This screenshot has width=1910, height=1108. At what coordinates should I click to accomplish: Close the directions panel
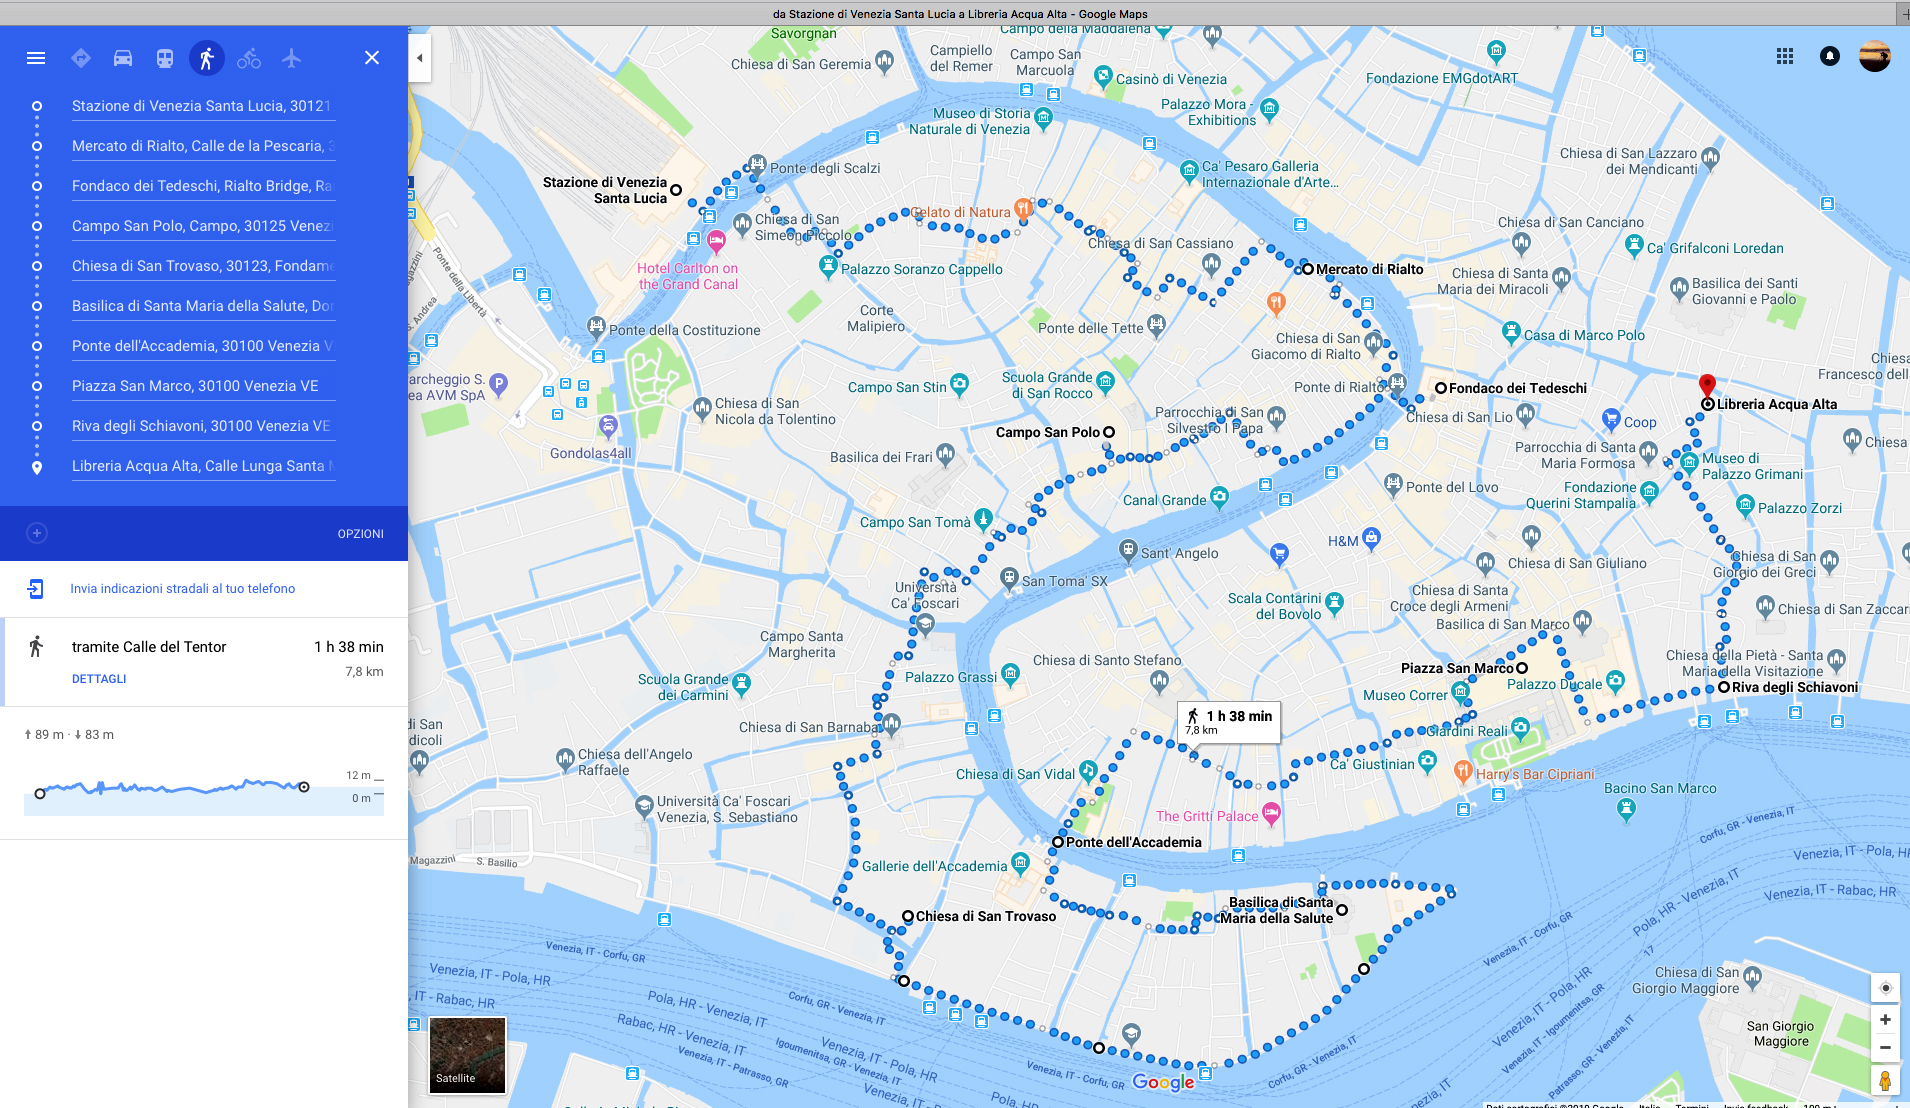[372, 58]
